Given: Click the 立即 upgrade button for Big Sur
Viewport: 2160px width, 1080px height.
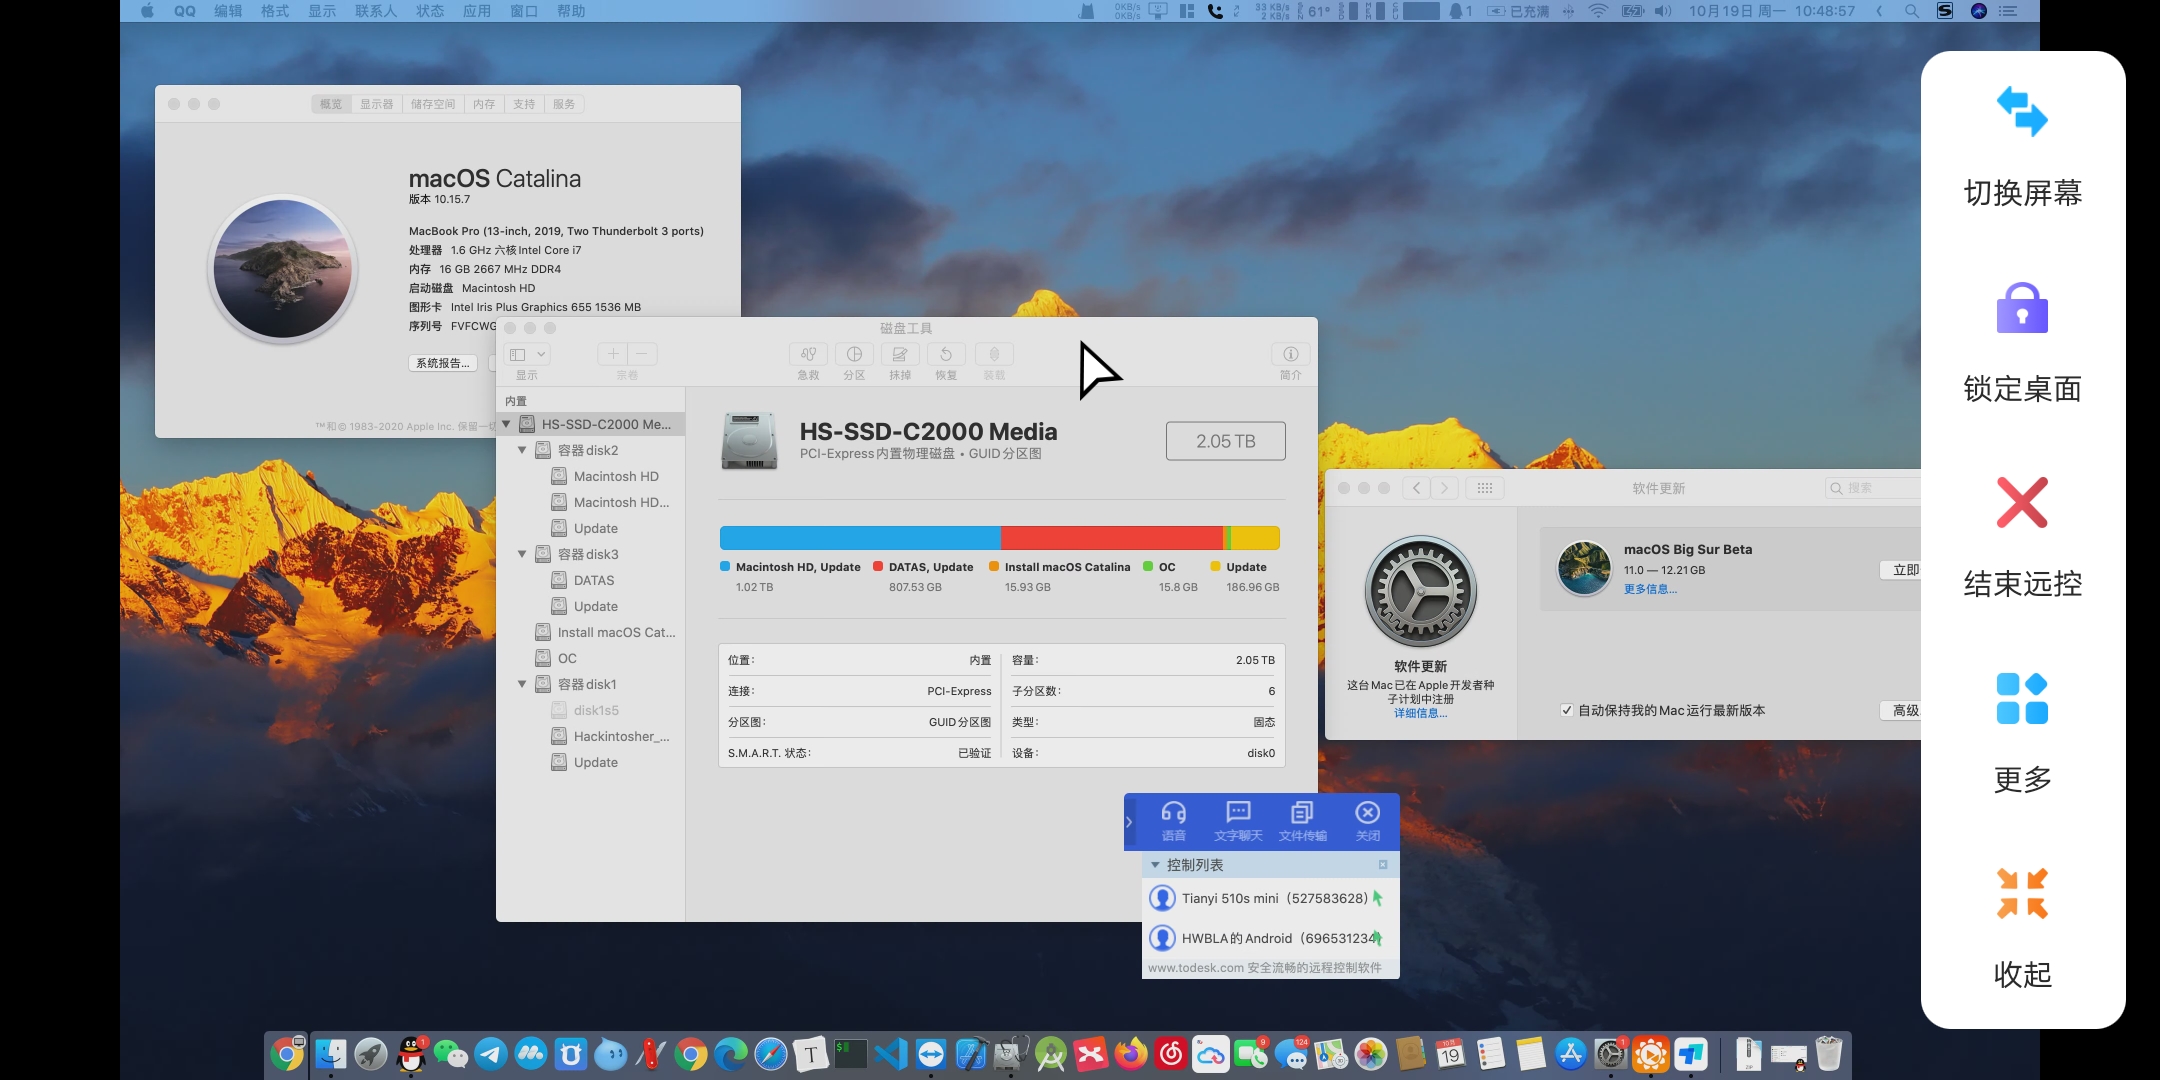Looking at the screenshot, I should [x=1901, y=570].
